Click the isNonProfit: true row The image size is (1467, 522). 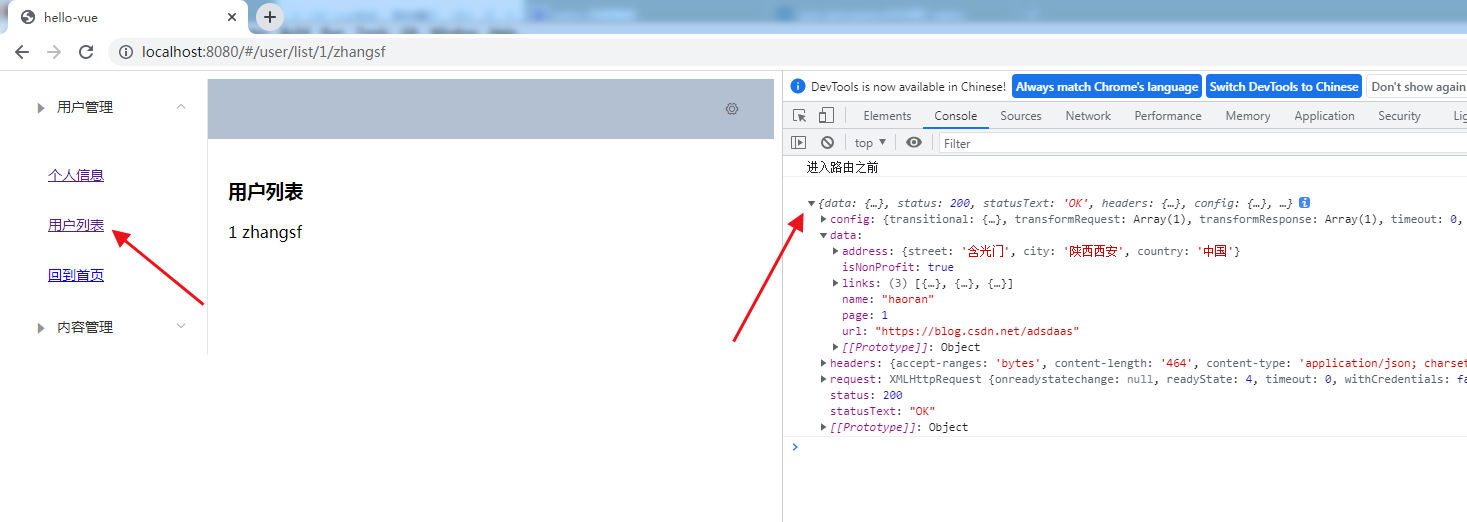pyautogui.click(x=898, y=267)
